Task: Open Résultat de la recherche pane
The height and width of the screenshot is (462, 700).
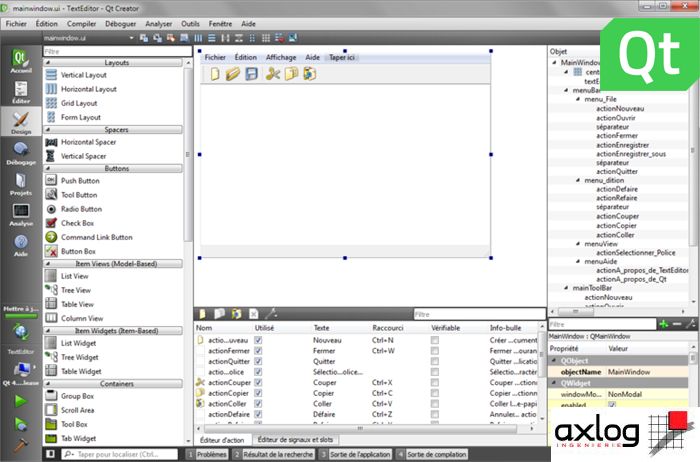Action: pos(273,454)
